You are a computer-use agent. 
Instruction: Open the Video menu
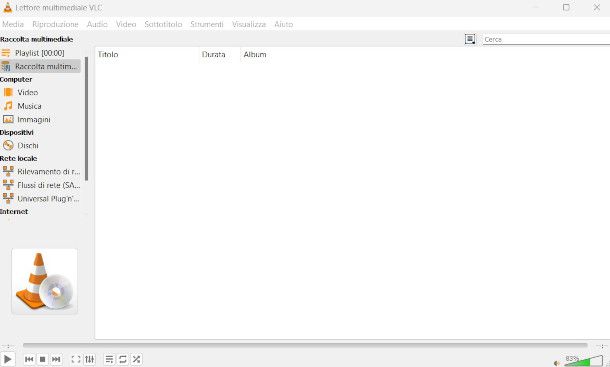(126, 24)
